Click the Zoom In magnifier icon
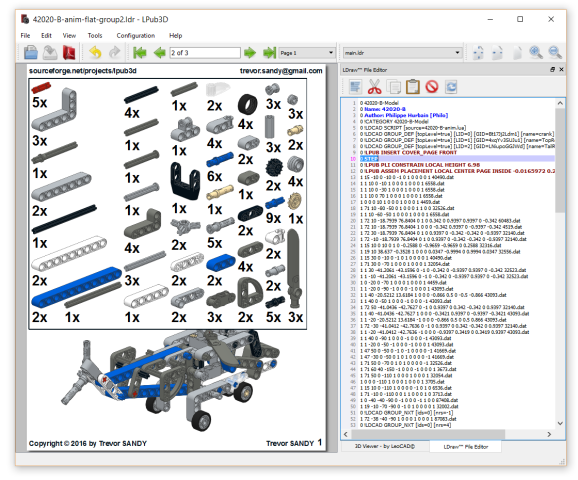 pos(536,52)
